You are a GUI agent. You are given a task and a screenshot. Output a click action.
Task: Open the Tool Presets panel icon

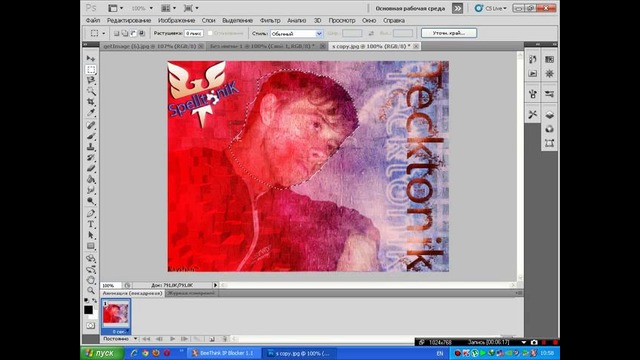click(533, 115)
